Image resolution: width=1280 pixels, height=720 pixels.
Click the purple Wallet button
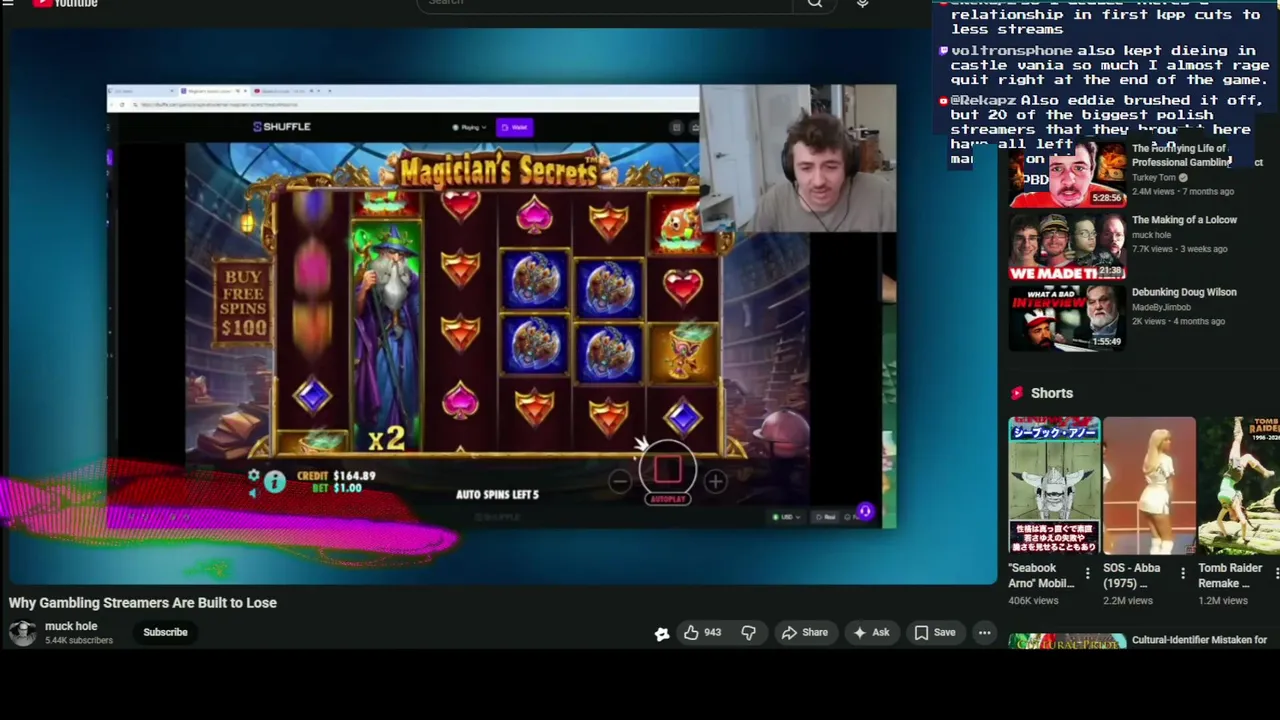click(x=515, y=127)
